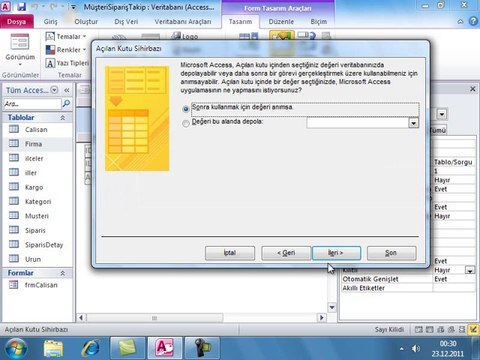Open the Renkler colors dropdown
Image resolution: width=480 pixels, height=360 pixels.
point(66,50)
